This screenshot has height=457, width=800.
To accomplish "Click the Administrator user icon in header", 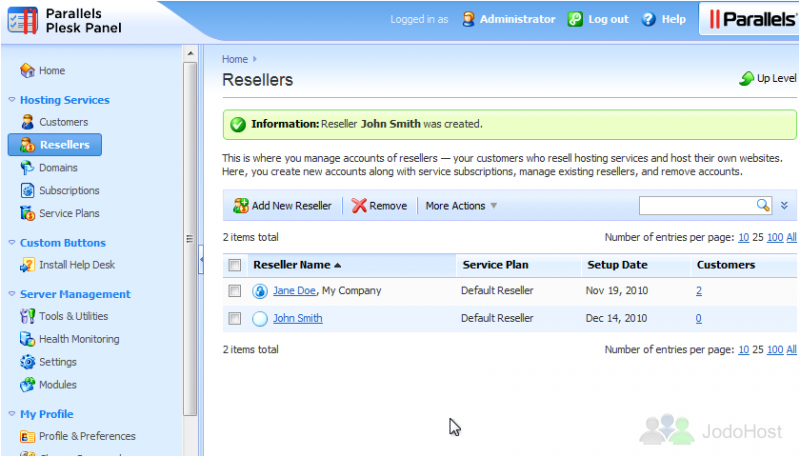I will click(468, 19).
